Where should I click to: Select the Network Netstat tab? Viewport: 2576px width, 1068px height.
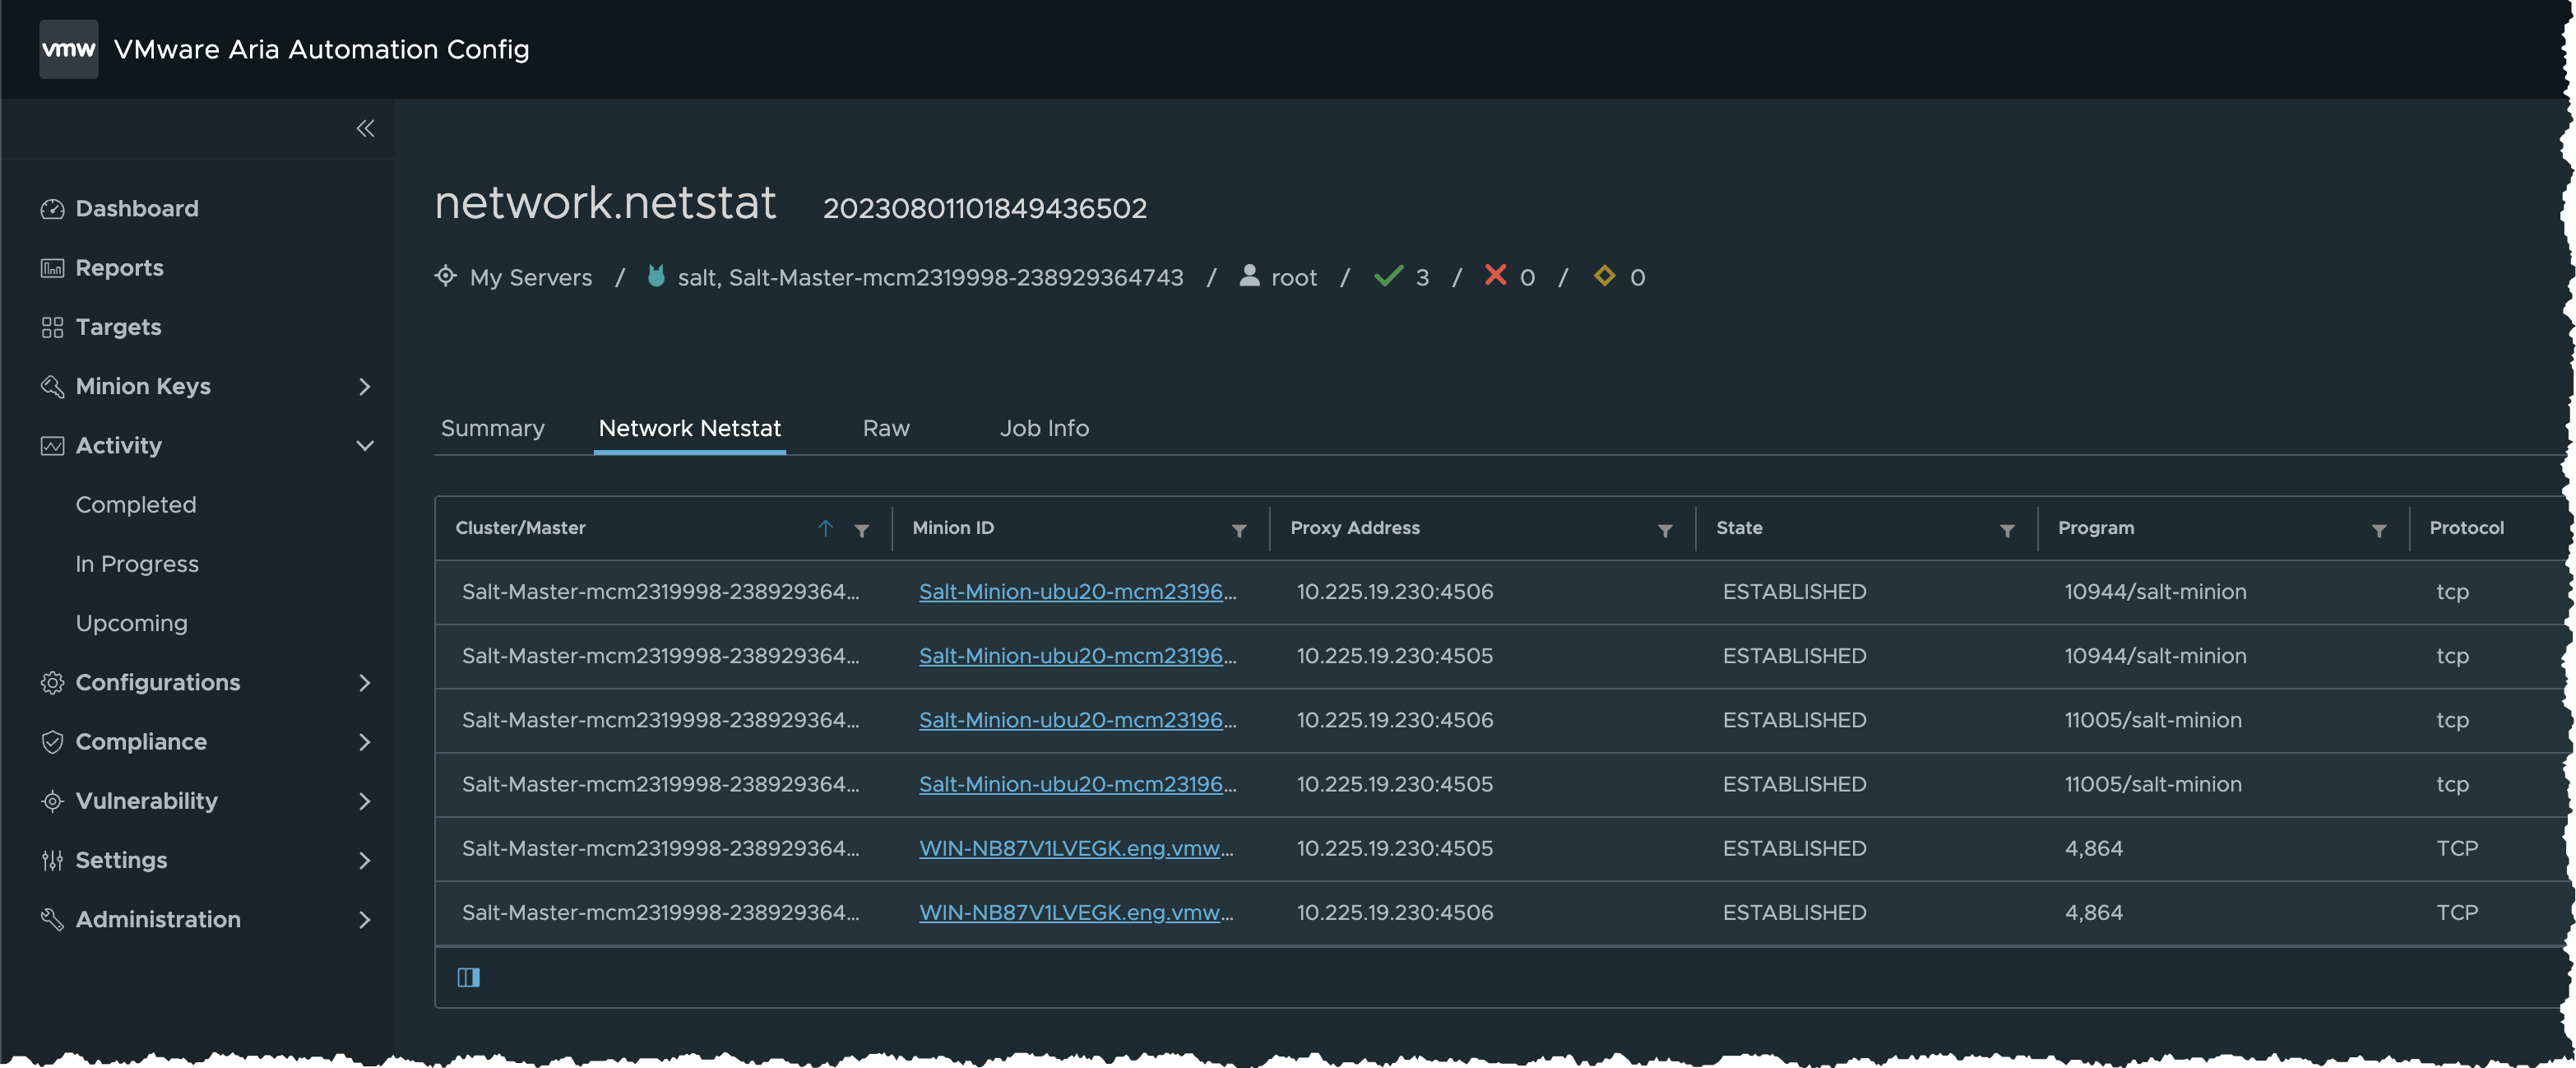click(x=689, y=428)
